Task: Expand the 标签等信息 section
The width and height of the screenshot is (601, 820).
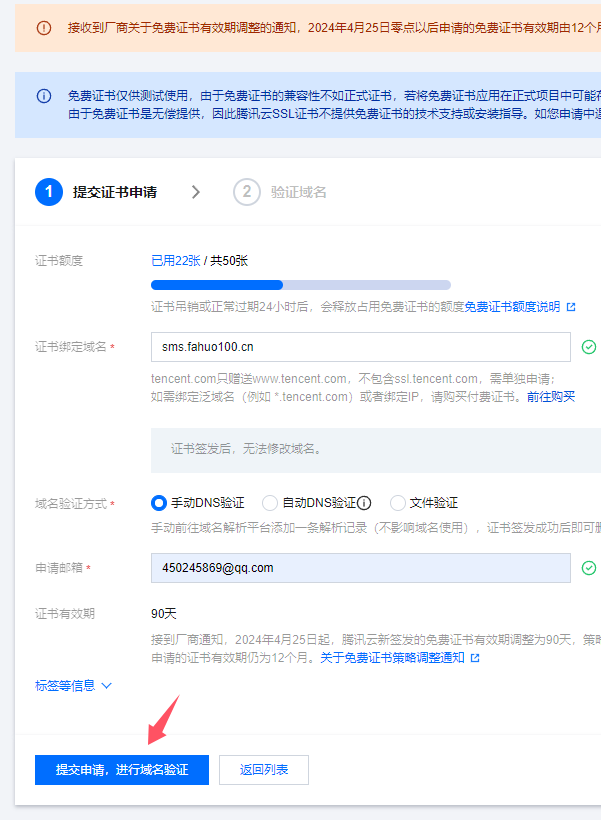Action: (x=73, y=686)
